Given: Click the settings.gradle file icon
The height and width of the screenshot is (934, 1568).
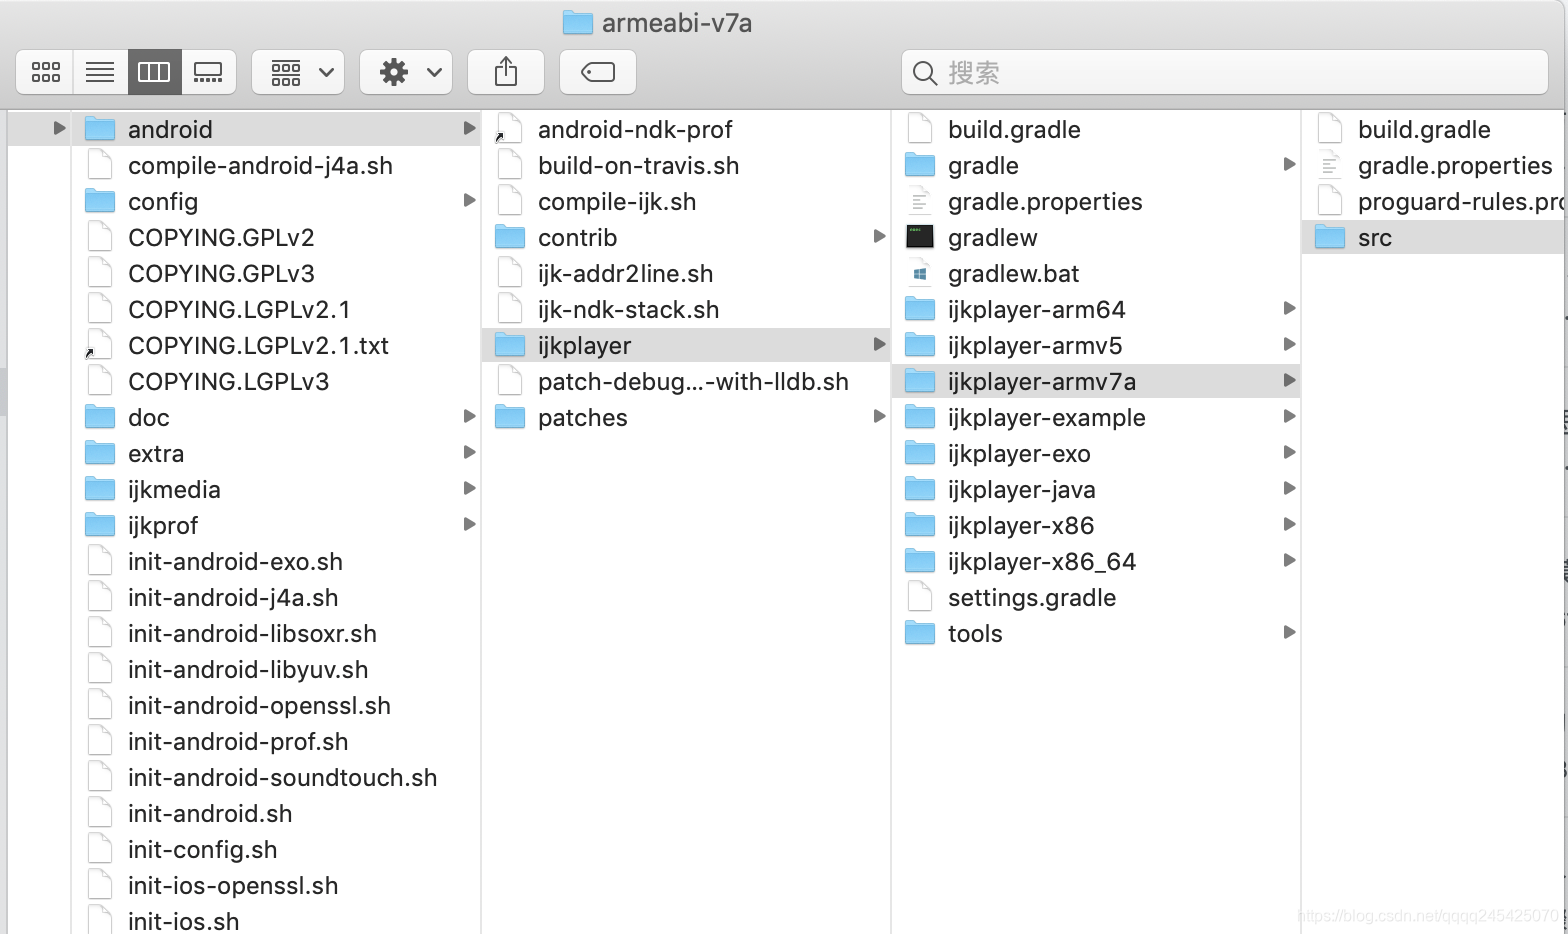Looking at the screenshot, I should click(x=920, y=597).
